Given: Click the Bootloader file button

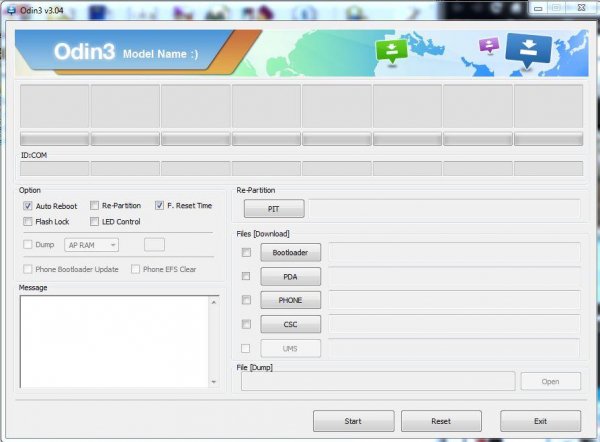Looking at the screenshot, I should (290, 253).
